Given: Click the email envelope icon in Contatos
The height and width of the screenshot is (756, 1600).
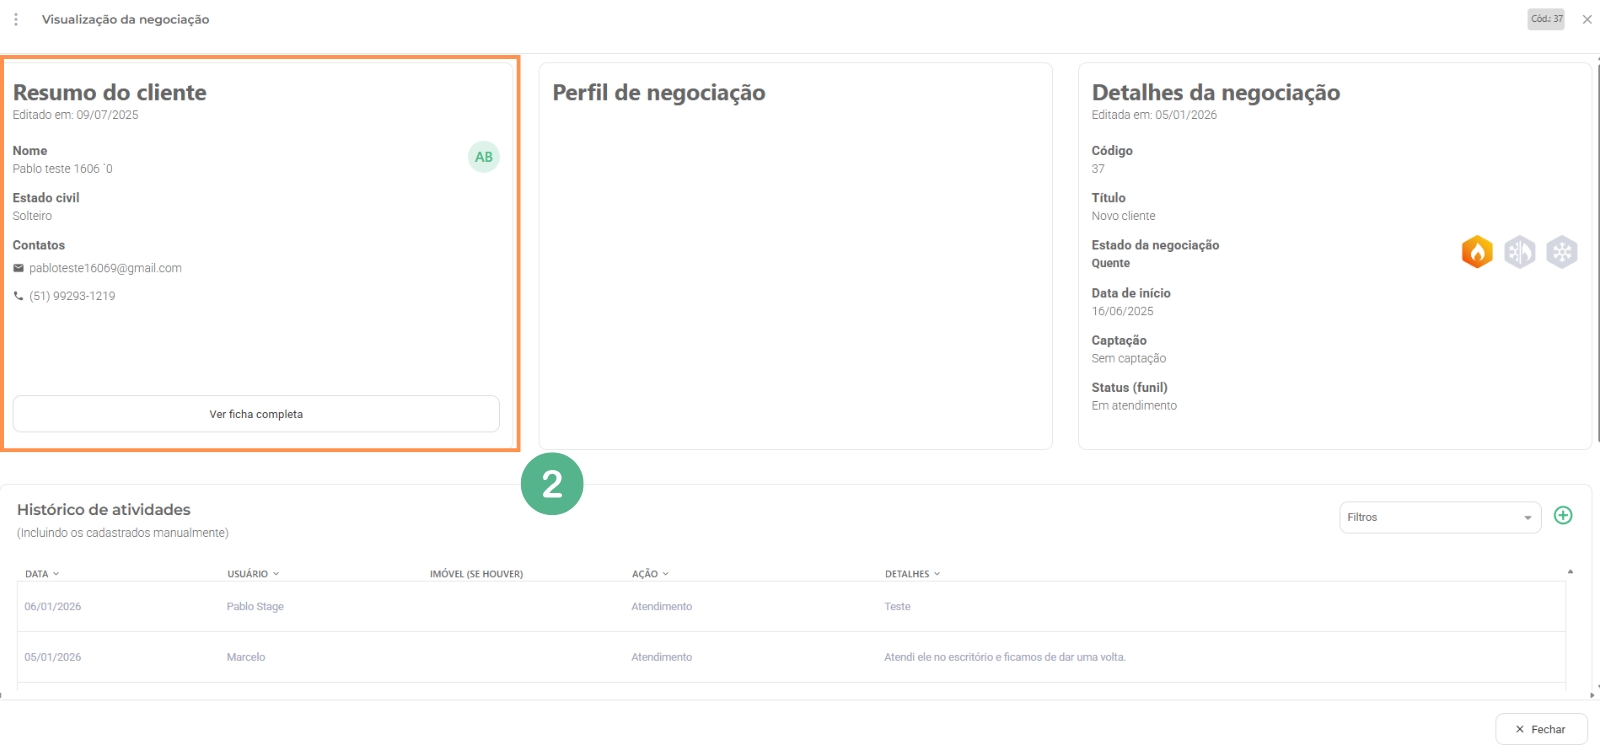Looking at the screenshot, I should pos(18,268).
